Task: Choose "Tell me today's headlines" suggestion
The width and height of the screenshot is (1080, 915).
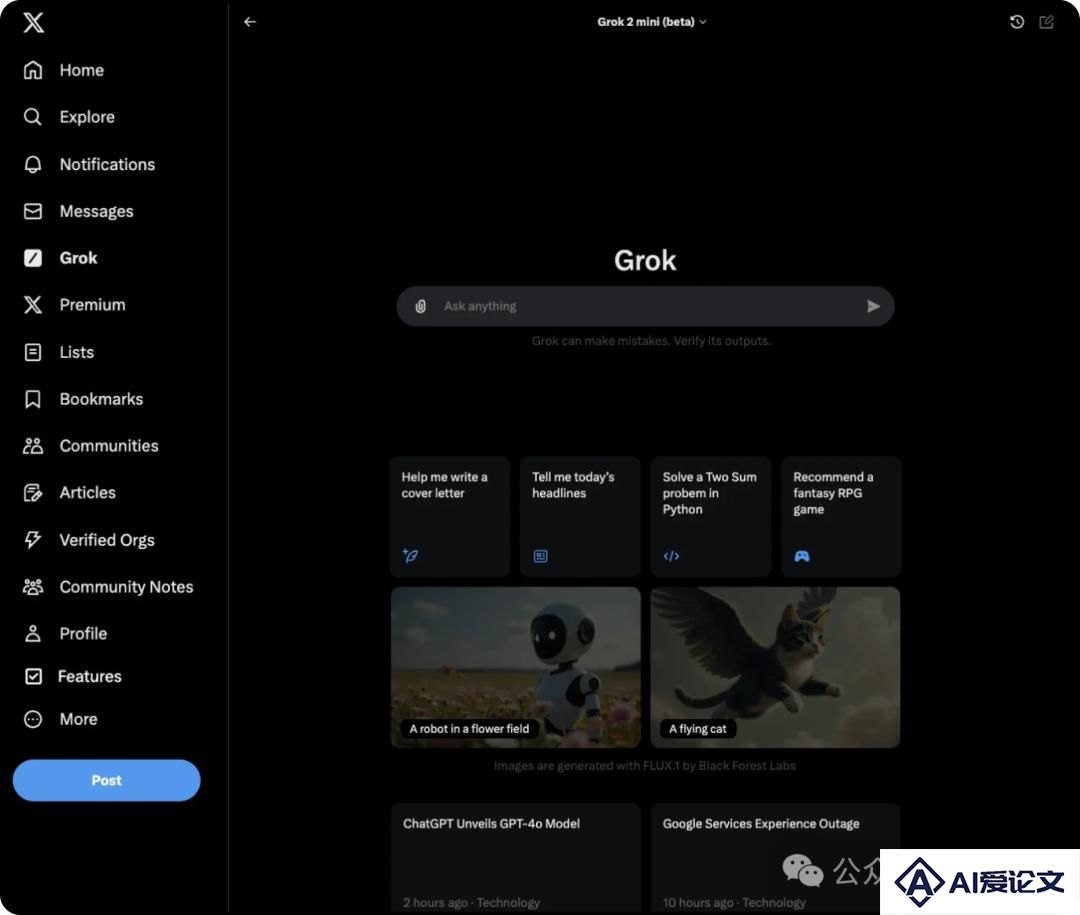Action: [x=580, y=516]
